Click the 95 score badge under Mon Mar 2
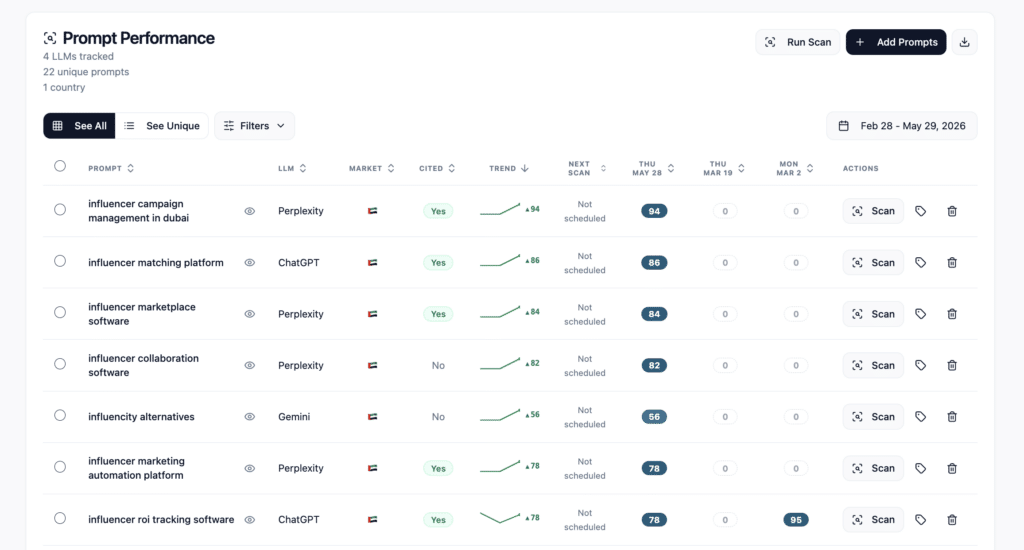The height and width of the screenshot is (550, 1024). pos(795,520)
